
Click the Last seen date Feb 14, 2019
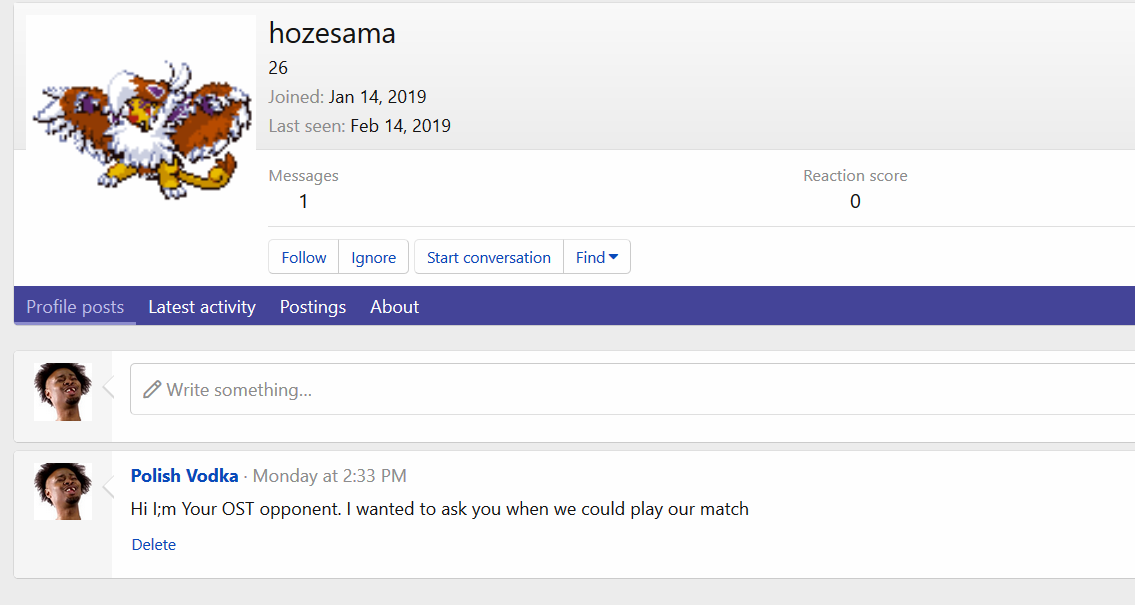tap(400, 126)
